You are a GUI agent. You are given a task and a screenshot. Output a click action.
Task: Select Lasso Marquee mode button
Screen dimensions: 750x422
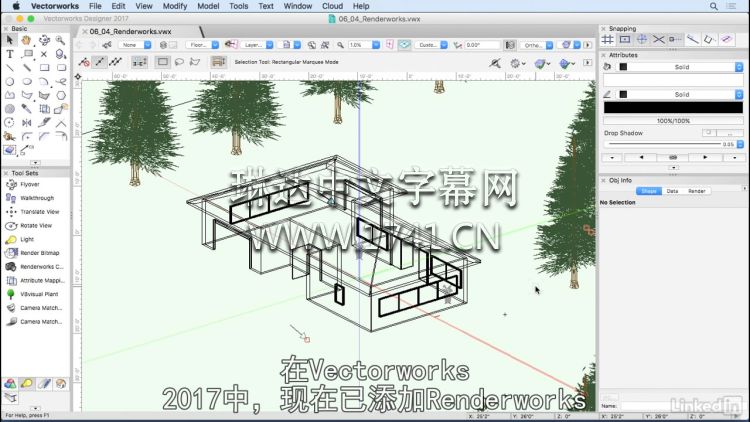(x=179, y=62)
